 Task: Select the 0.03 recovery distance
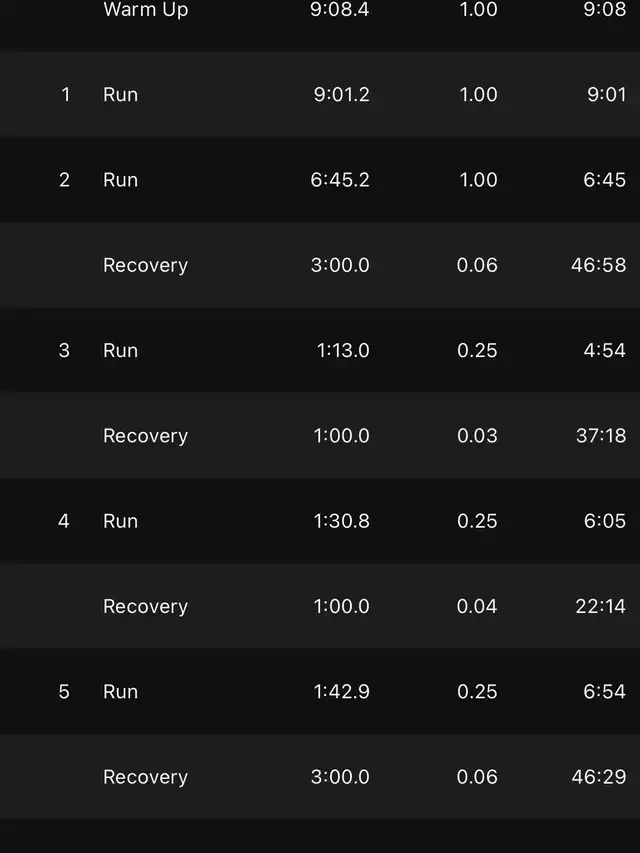tap(477, 436)
